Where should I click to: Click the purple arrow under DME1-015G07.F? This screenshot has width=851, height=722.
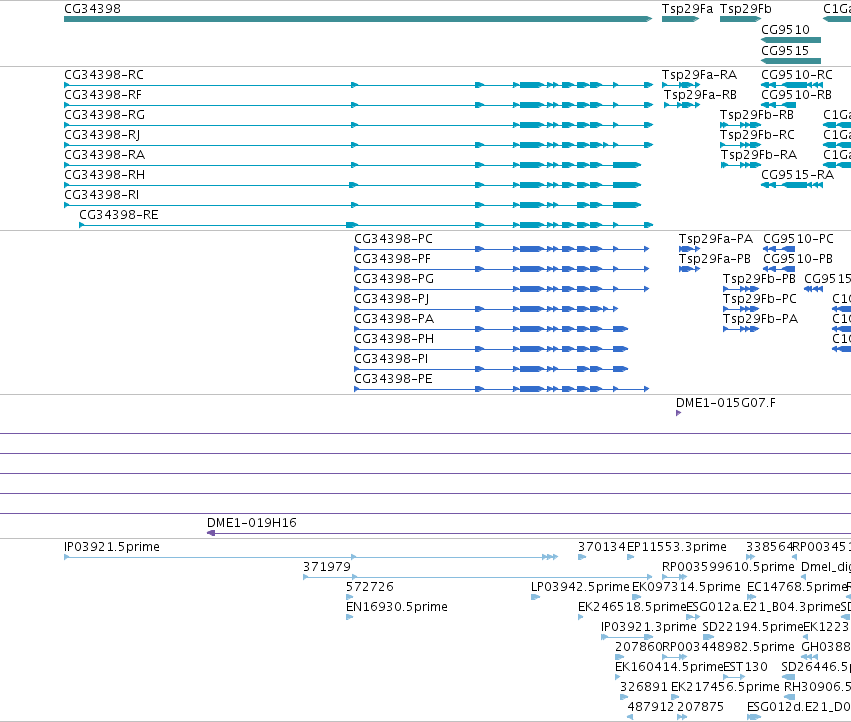tap(678, 413)
